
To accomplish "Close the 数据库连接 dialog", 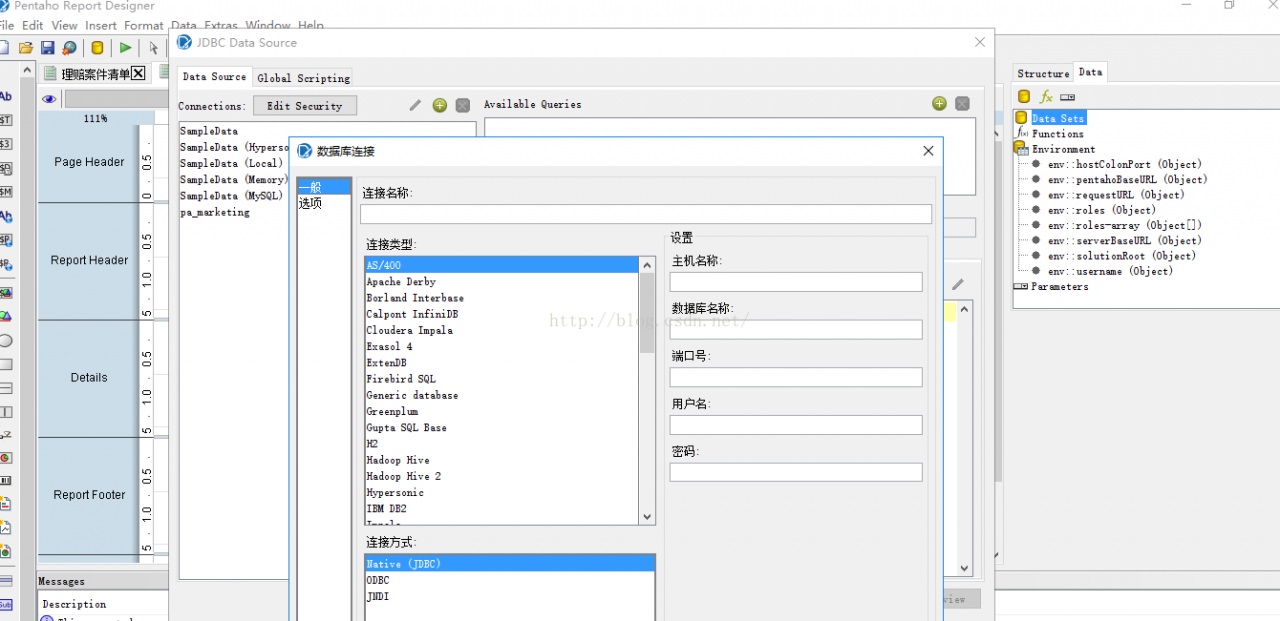I will point(928,151).
